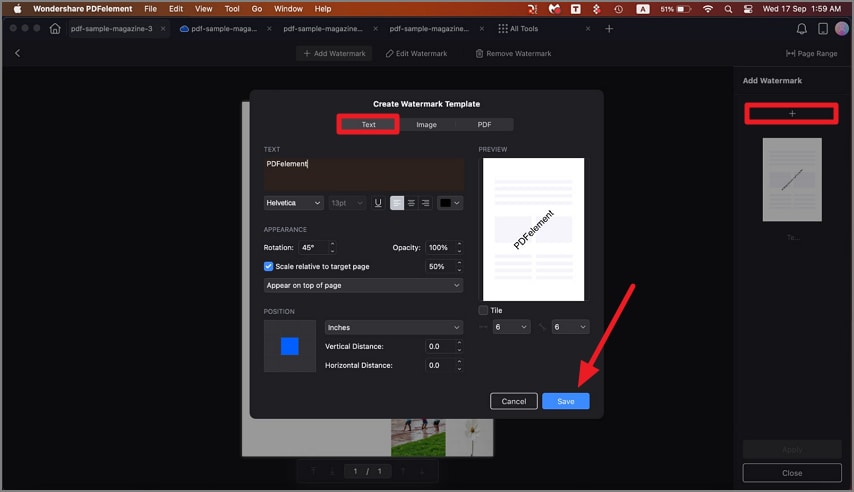854x492 pixels.
Task: Close the All Tools tab
Action: [x=588, y=28]
